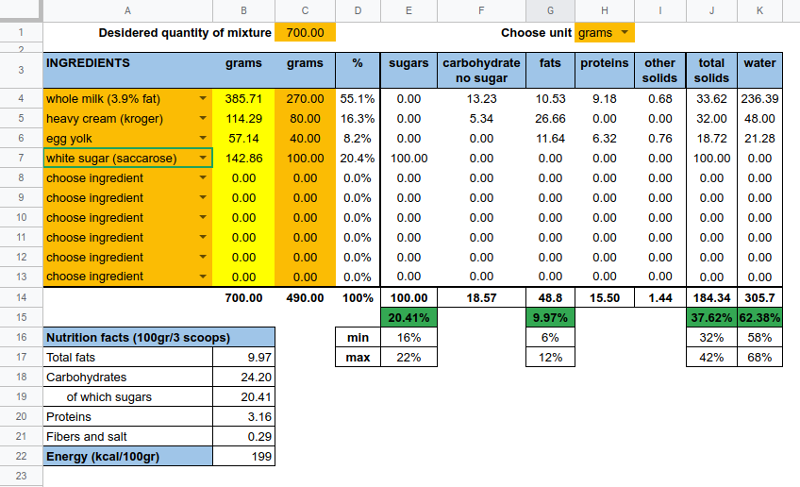Select column K header
Image resolution: width=800 pixels, height=487 pixels.
[x=760, y=9]
